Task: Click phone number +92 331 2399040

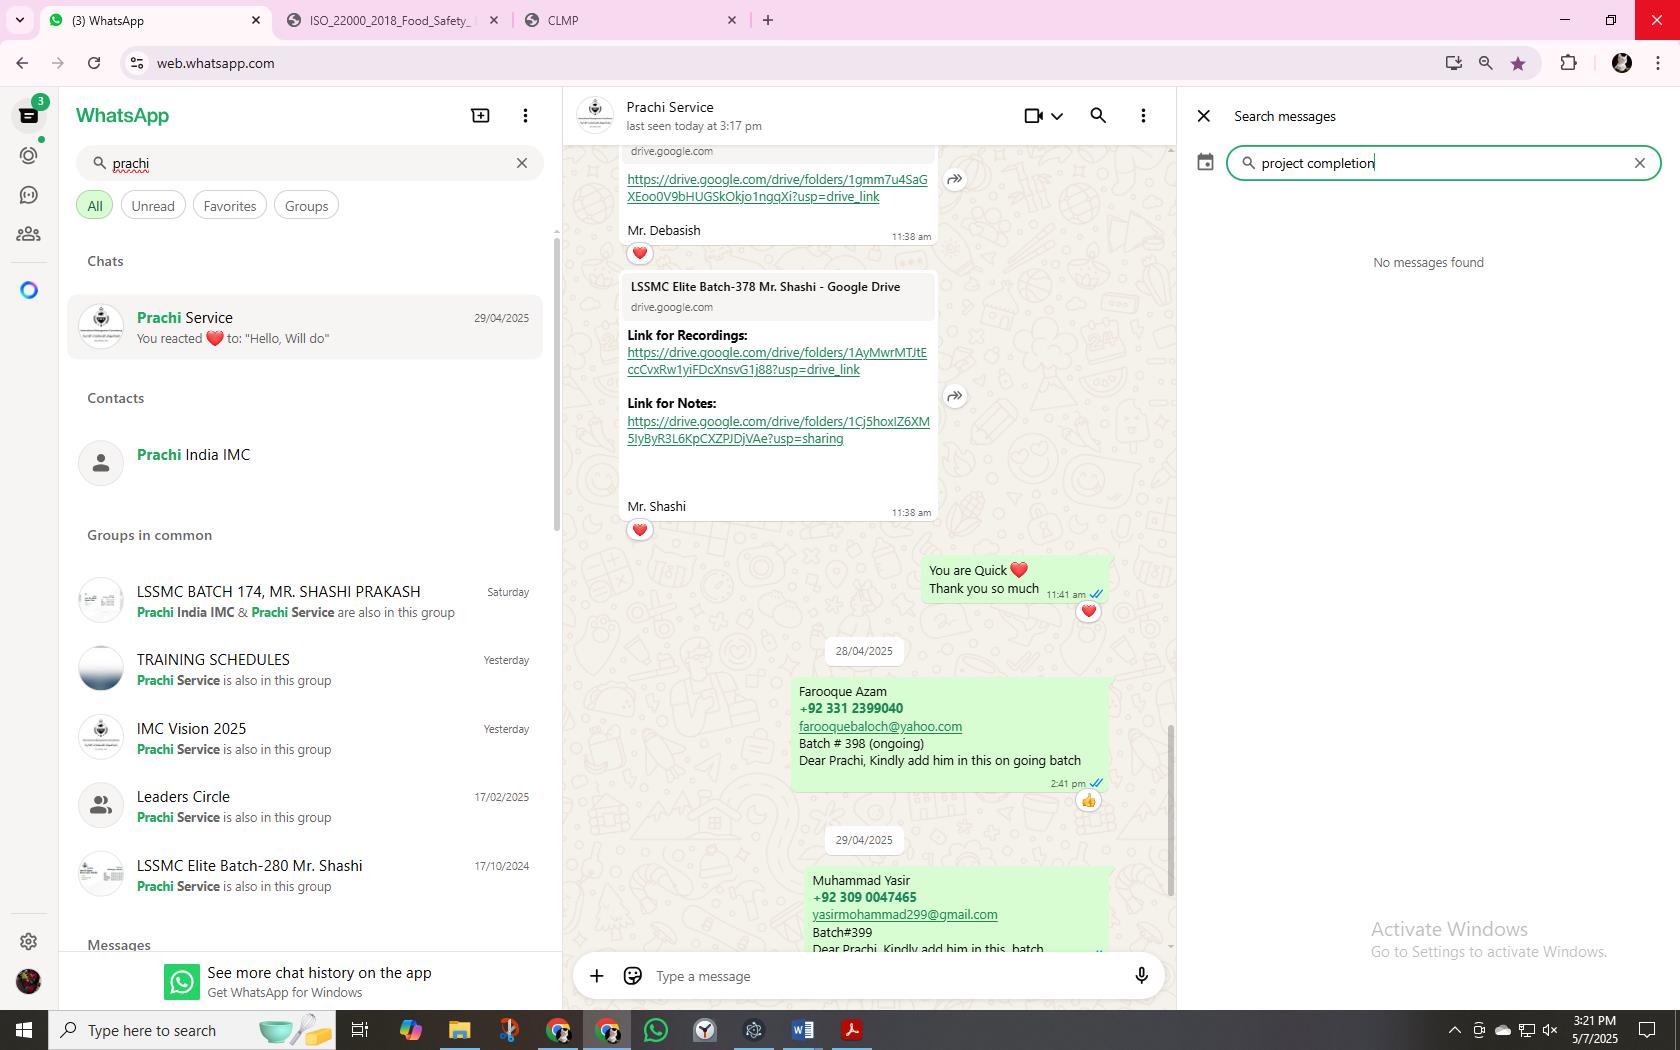Action: (851, 709)
